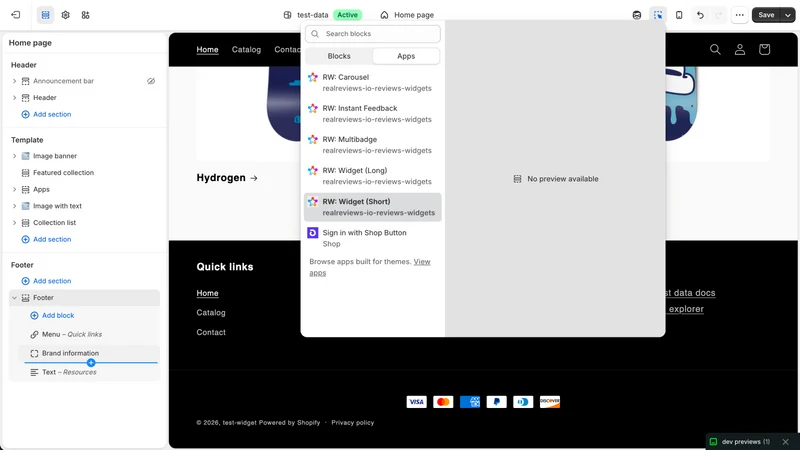This screenshot has height=450, width=800.
Task: Click Catalog under Quick links
Action: click(211, 313)
